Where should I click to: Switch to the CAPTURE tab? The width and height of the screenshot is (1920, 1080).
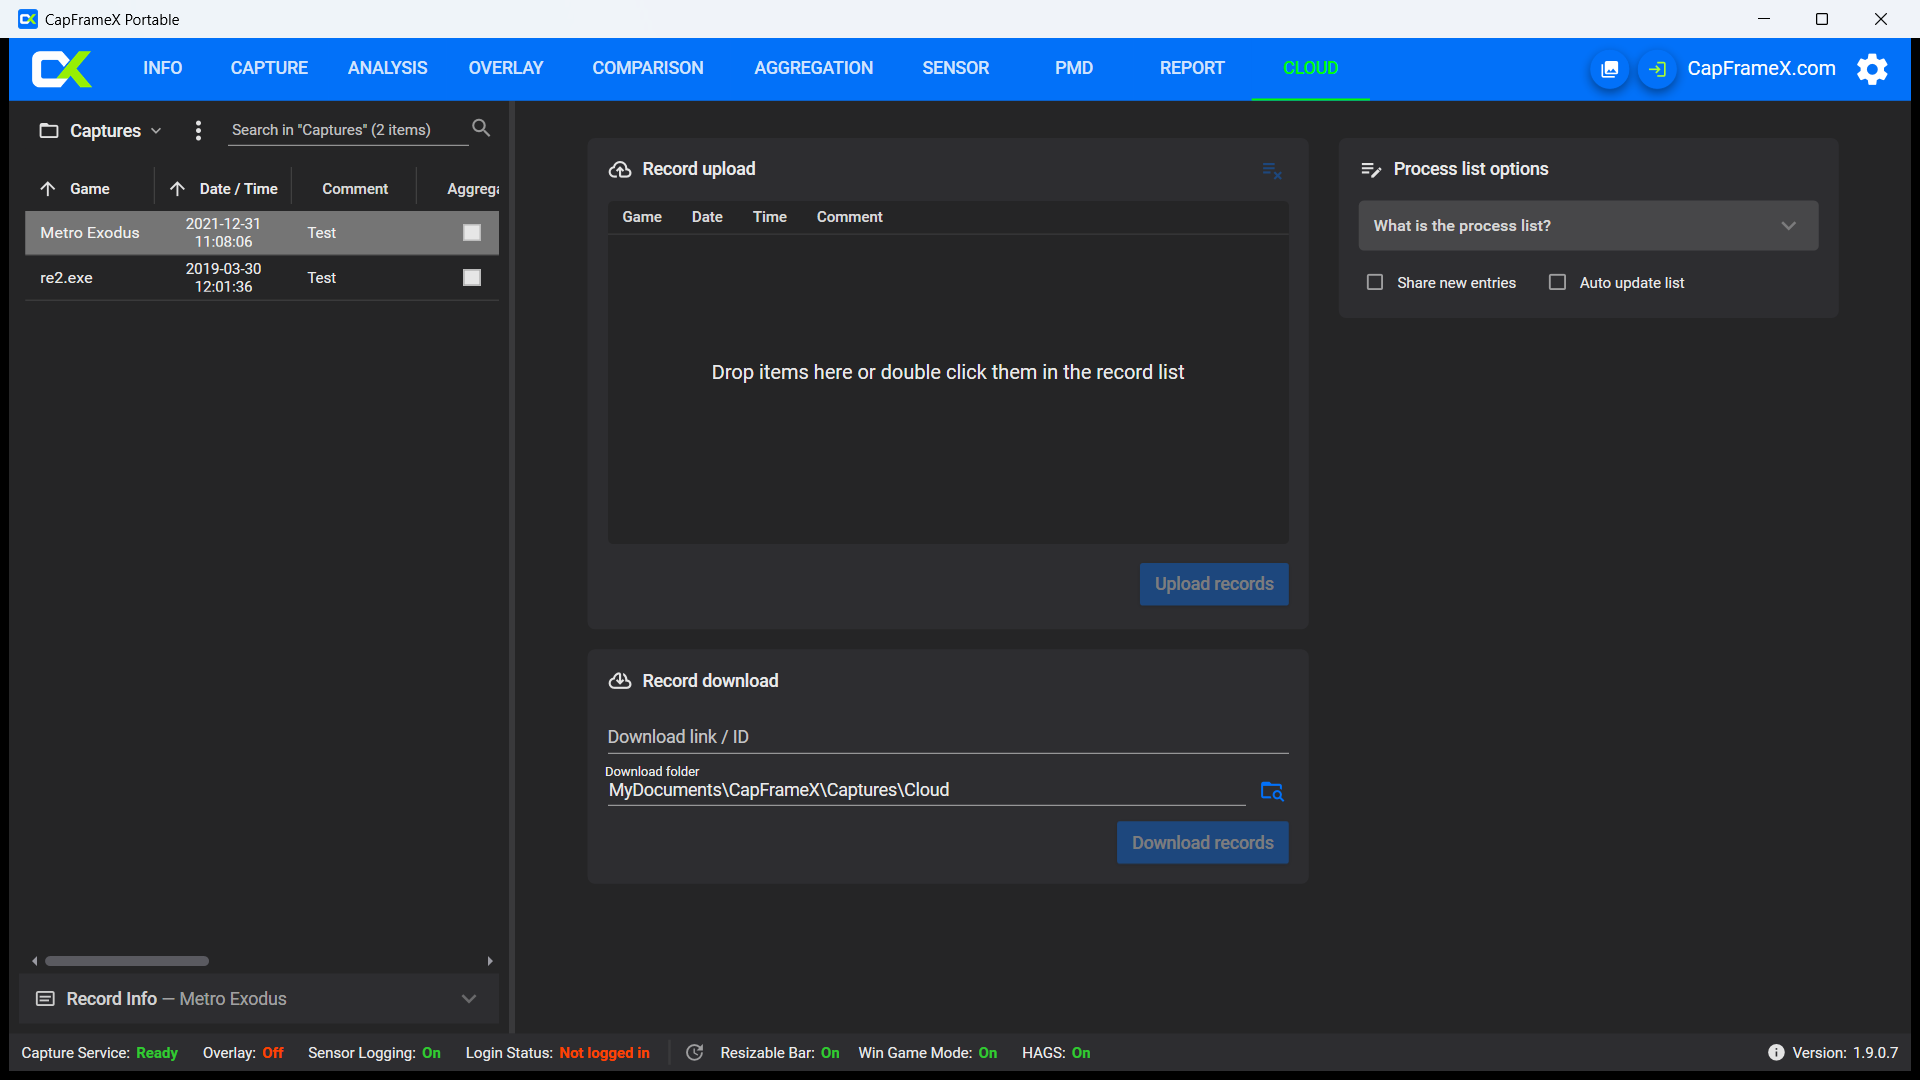coord(269,68)
